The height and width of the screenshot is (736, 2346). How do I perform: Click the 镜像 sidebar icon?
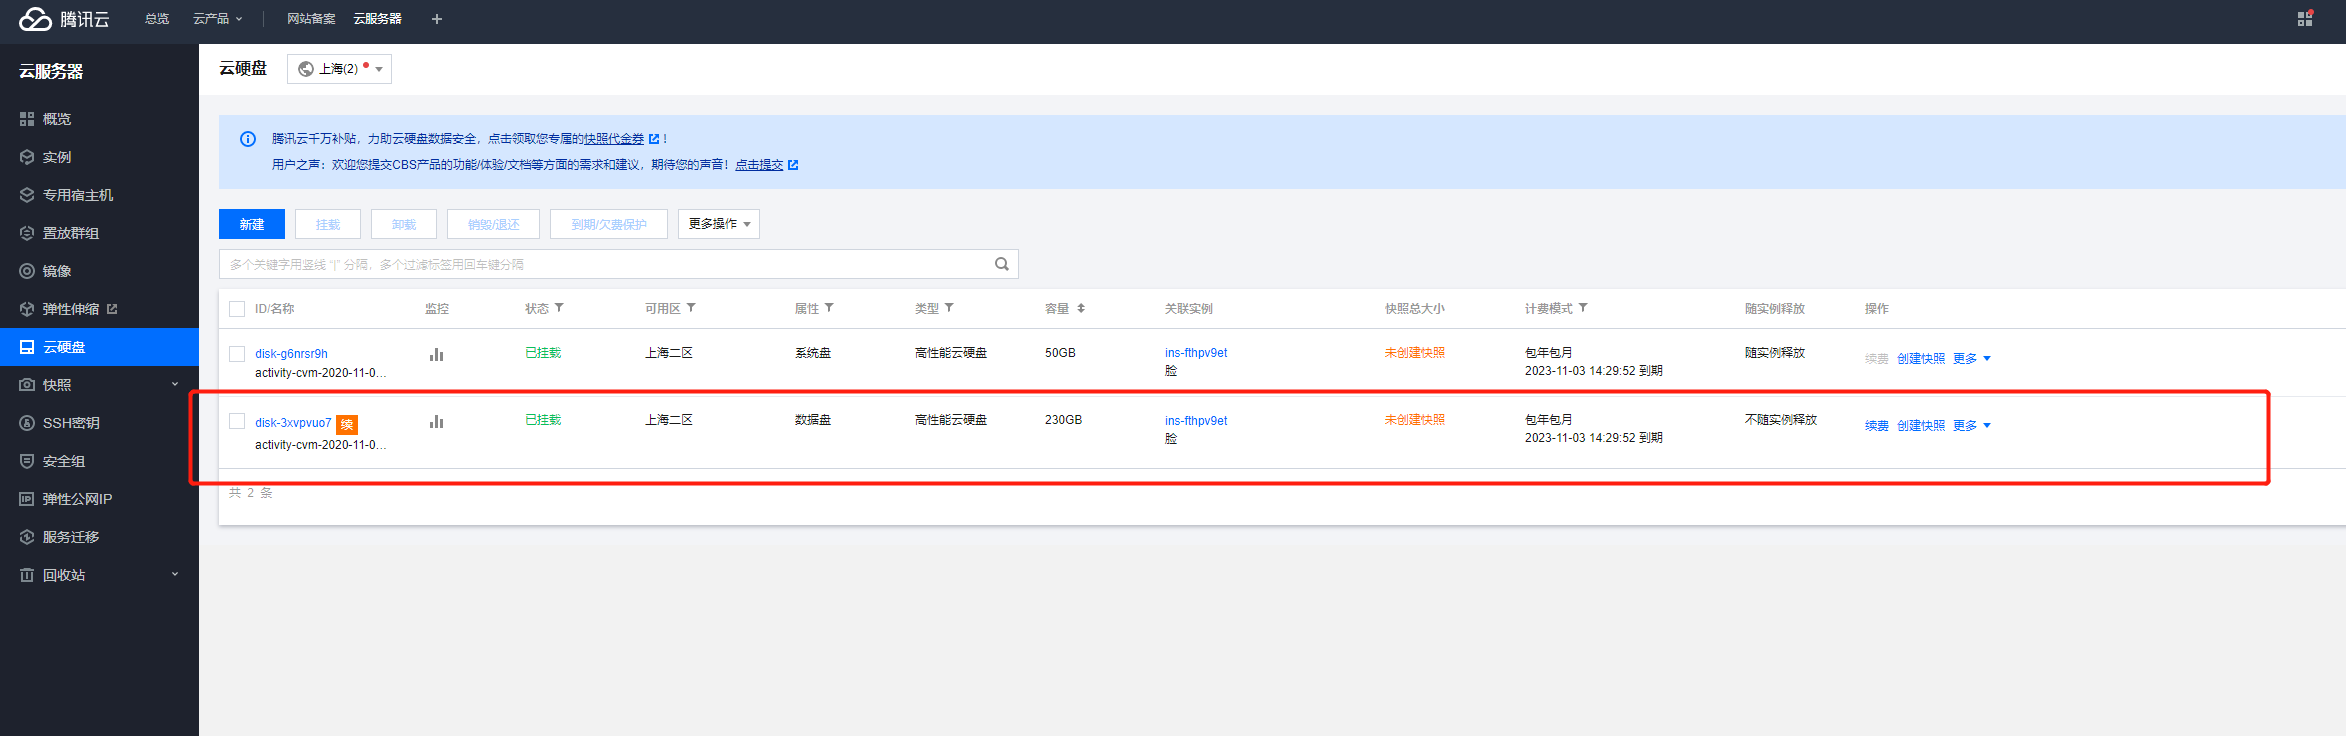[27, 271]
